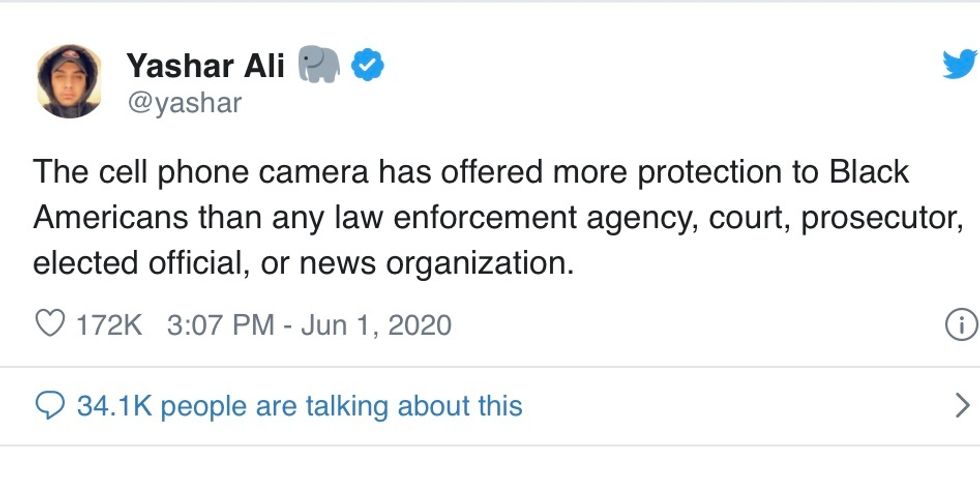Open the circled info icon
Screen dimensions: 980x478
coord(960,325)
